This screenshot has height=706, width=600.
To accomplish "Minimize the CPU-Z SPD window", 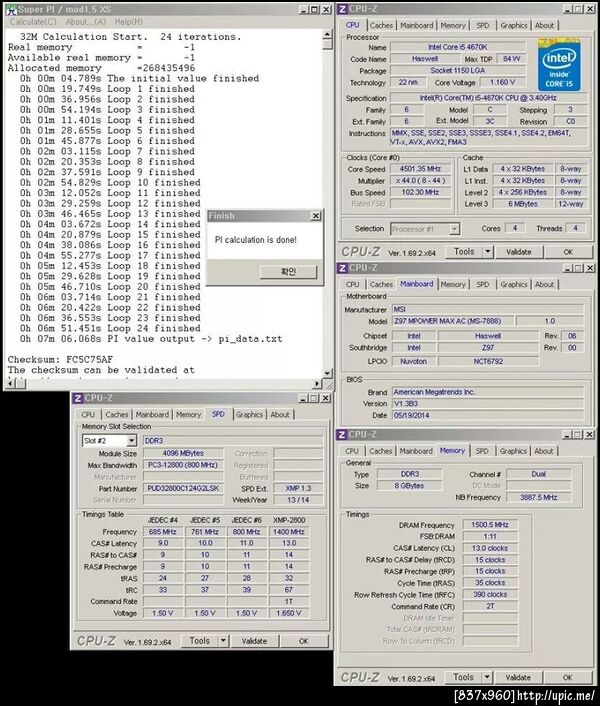I will pyautogui.click(x=303, y=398).
